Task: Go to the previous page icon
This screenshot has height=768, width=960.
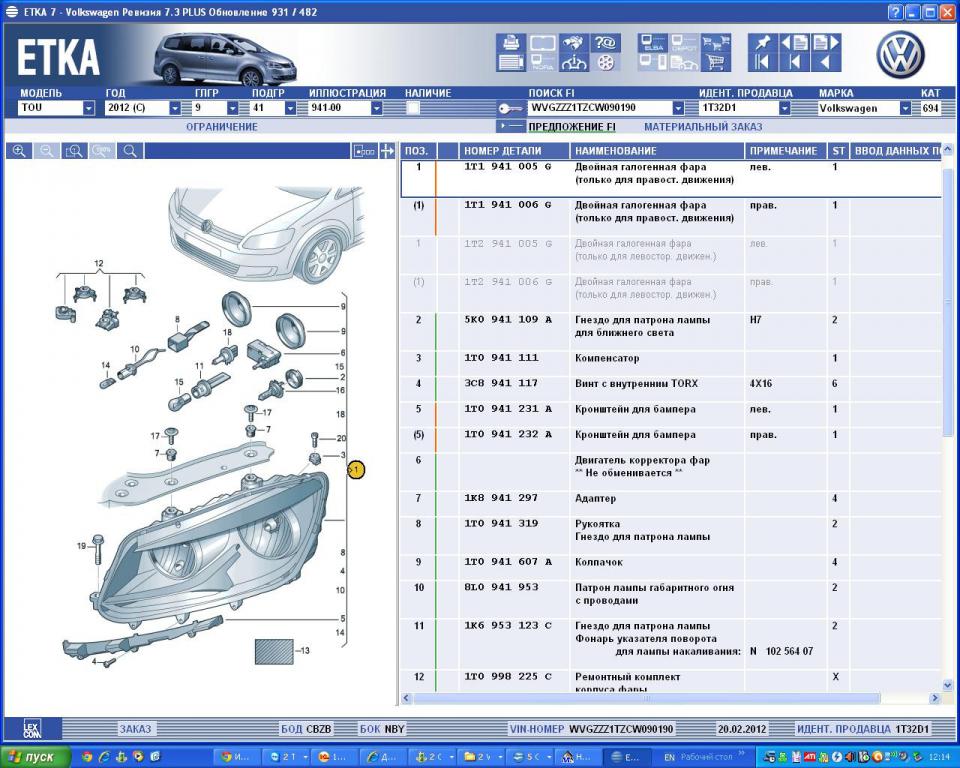Action: tap(794, 42)
